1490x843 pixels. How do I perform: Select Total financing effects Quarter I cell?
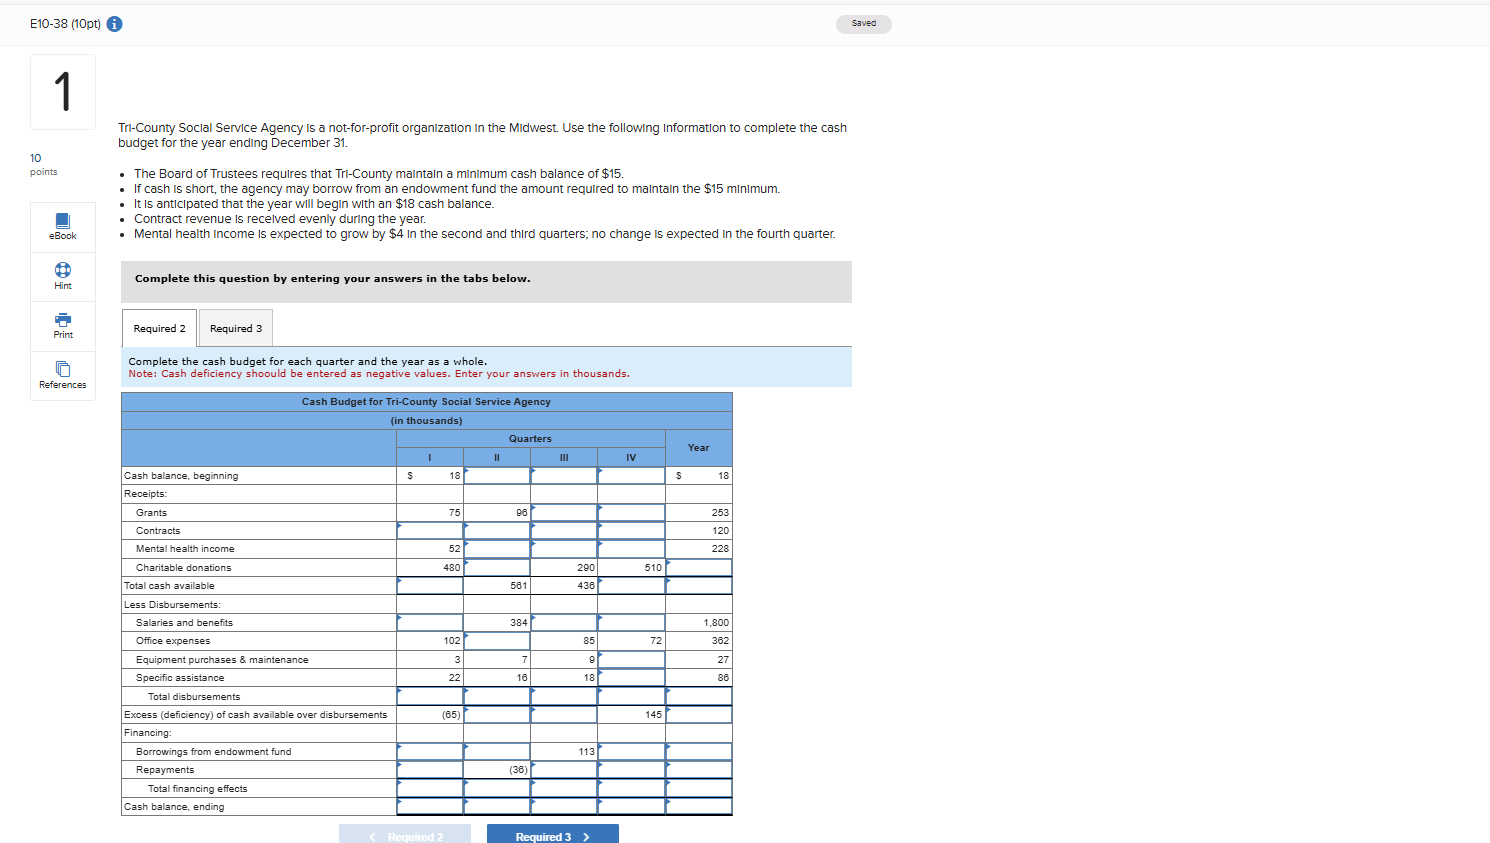430,789
